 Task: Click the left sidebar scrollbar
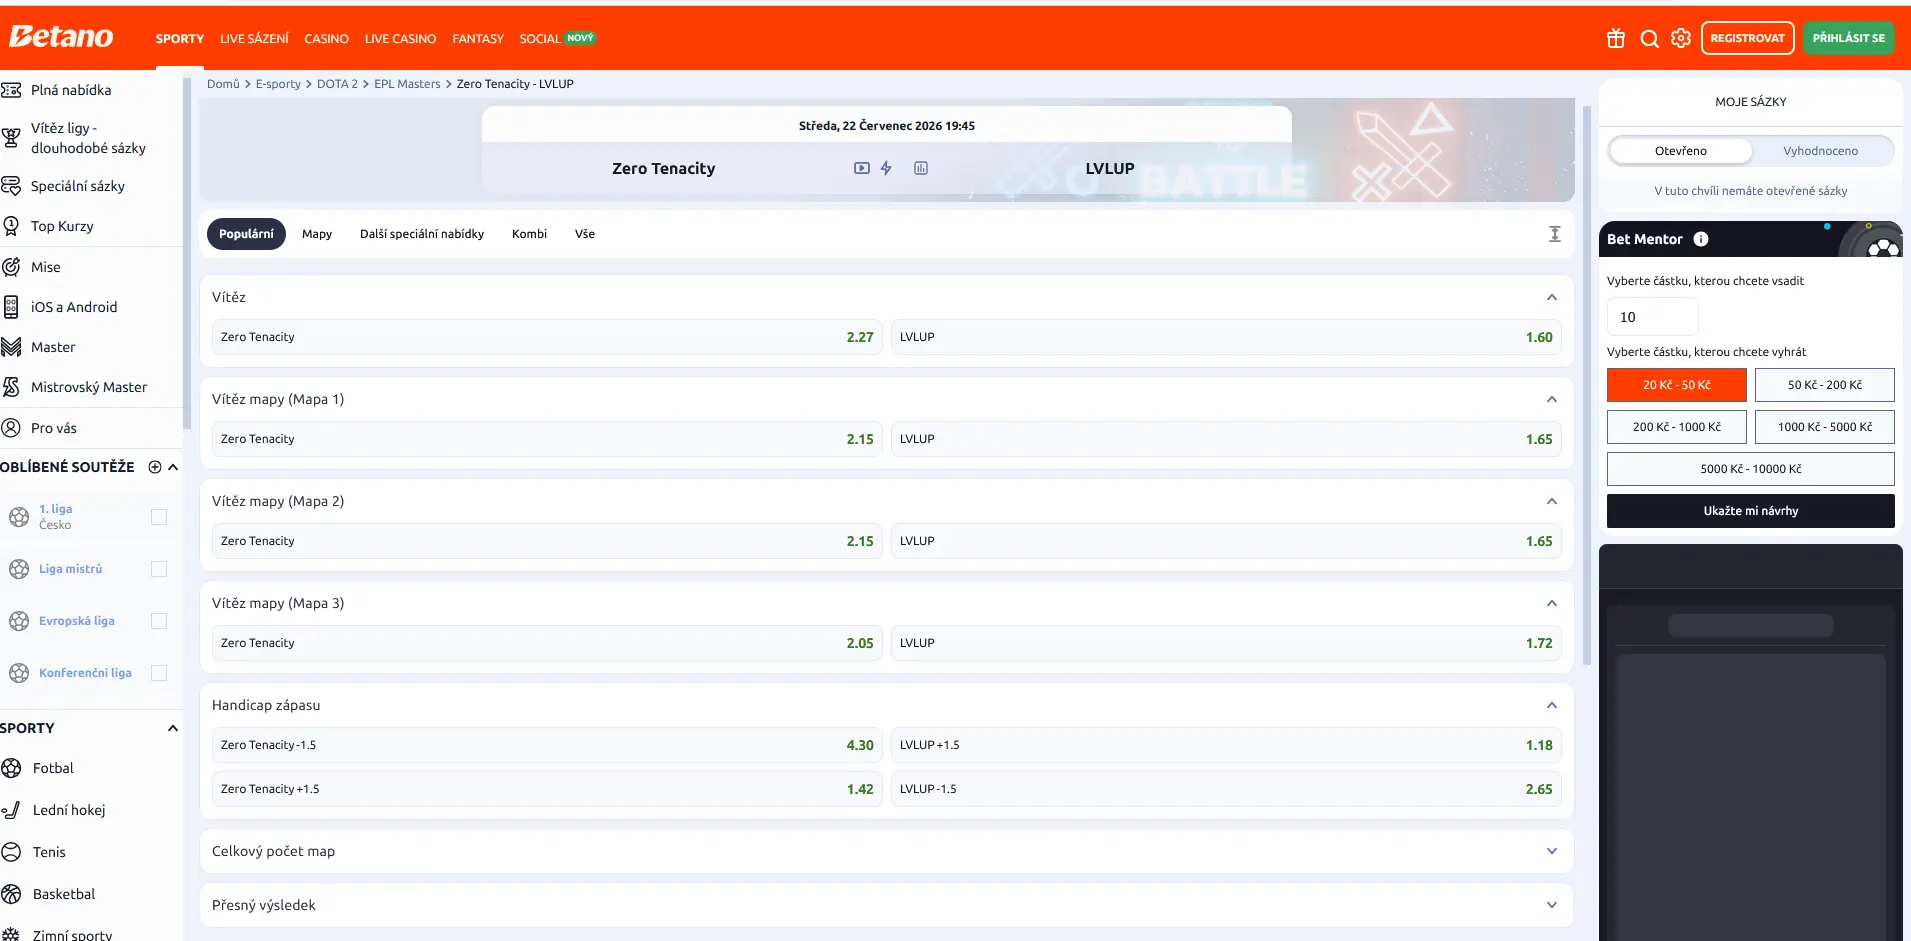(187, 254)
